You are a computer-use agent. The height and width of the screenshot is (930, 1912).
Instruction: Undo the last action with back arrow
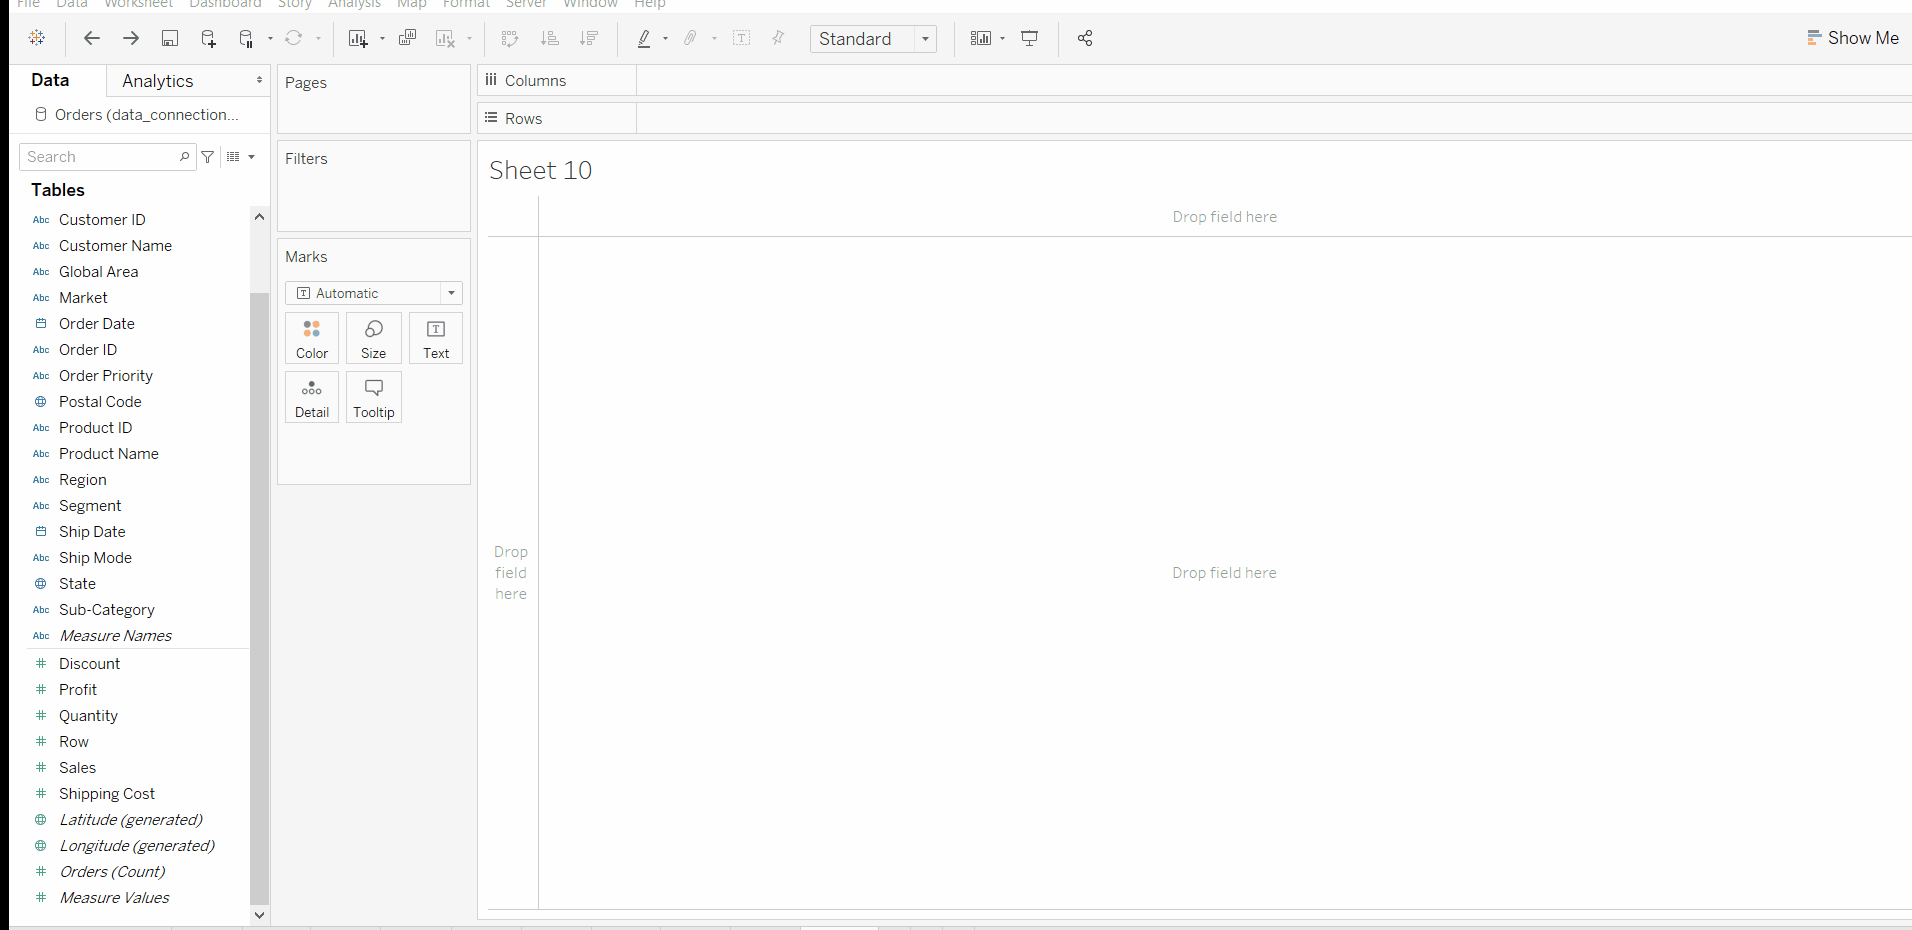tap(92, 38)
